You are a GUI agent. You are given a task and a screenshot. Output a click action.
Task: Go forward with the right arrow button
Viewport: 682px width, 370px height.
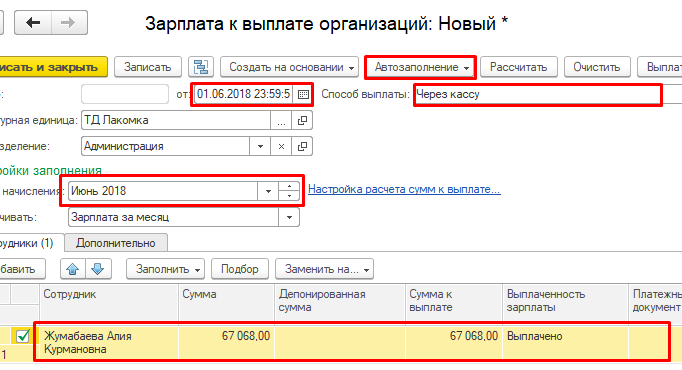pos(69,23)
